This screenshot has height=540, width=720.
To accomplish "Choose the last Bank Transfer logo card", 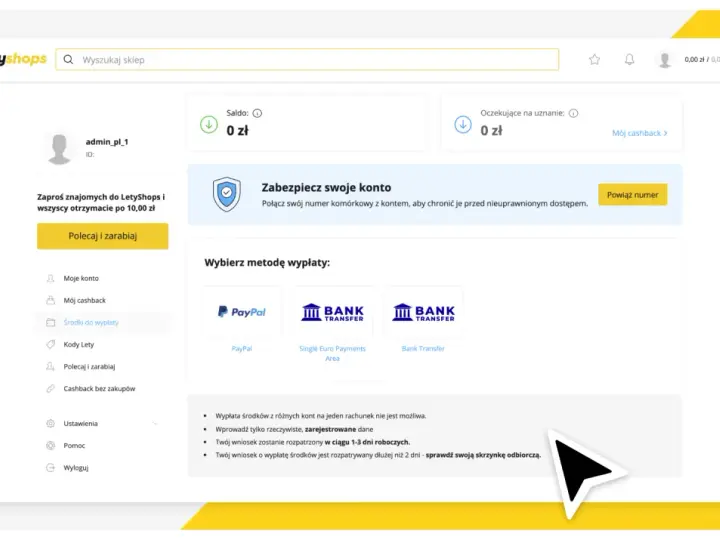I will pos(423,312).
